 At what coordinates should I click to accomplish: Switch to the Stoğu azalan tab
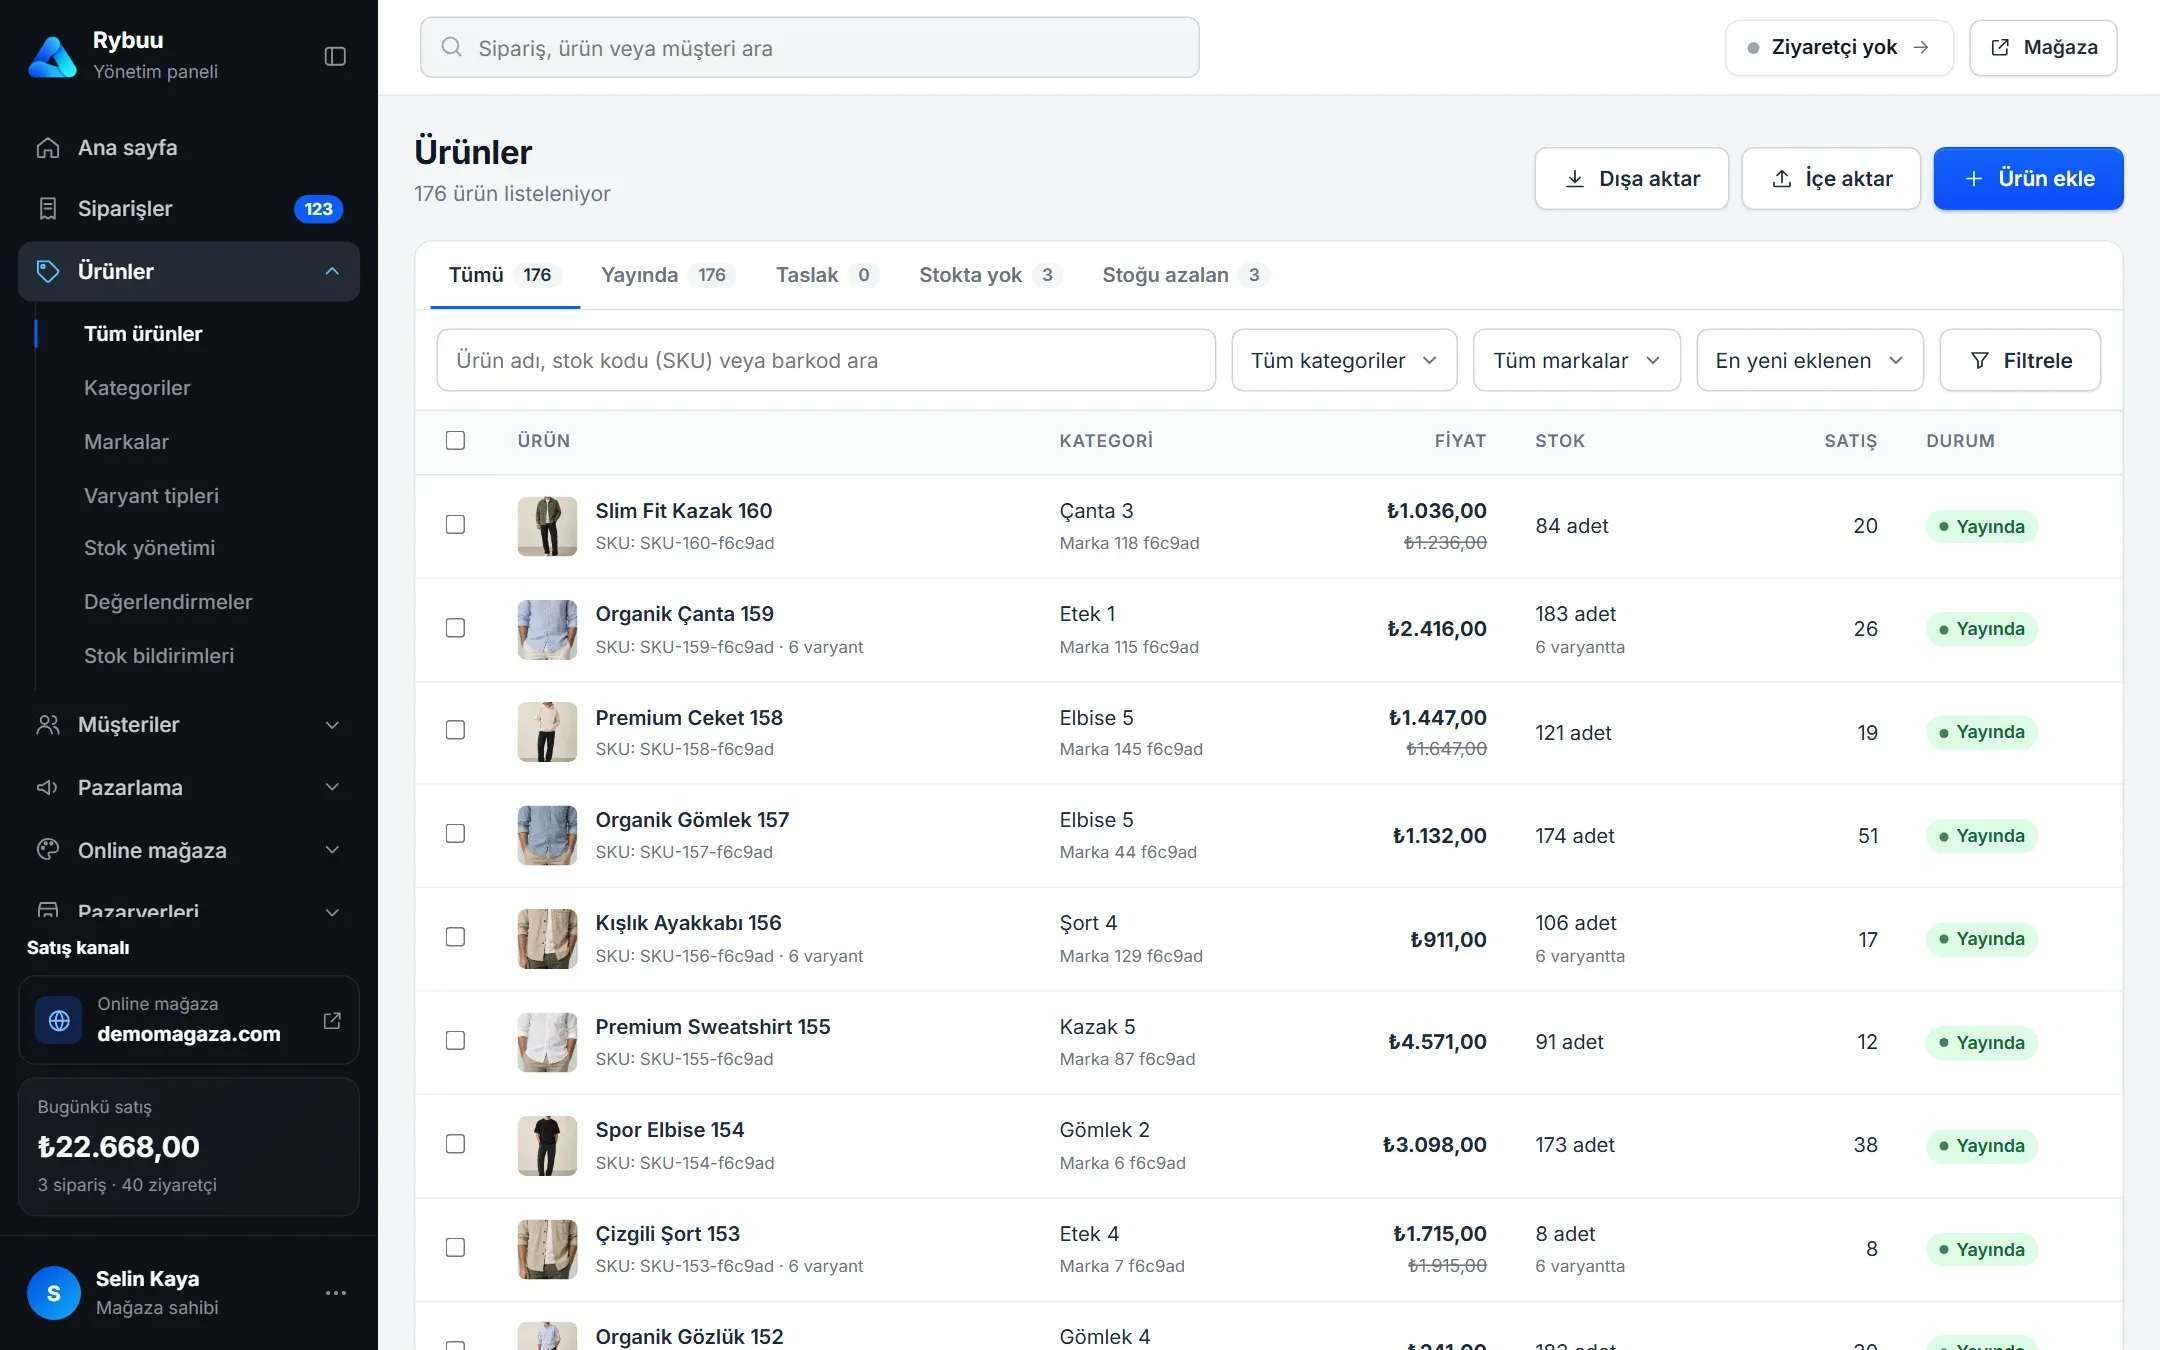pyautogui.click(x=1185, y=275)
